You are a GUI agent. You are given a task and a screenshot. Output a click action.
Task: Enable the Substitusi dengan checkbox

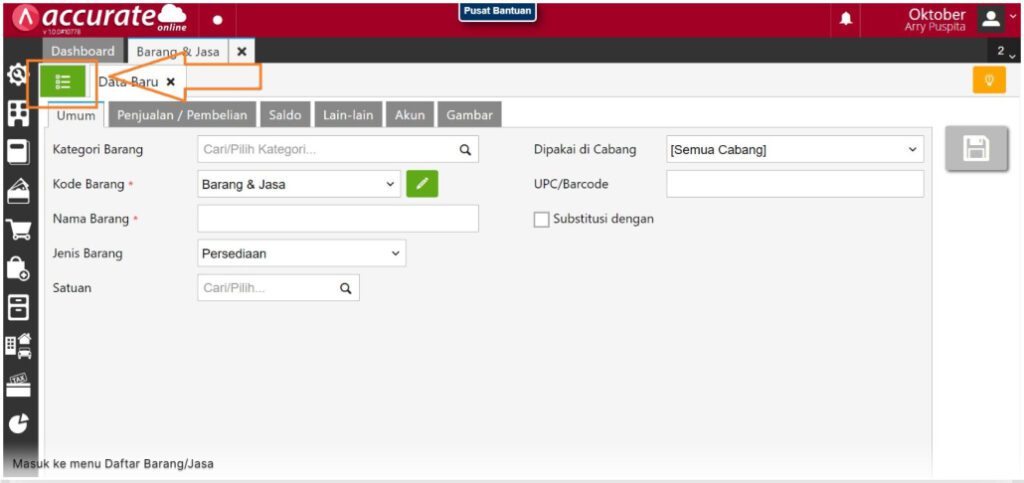pyautogui.click(x=541, y=219)
